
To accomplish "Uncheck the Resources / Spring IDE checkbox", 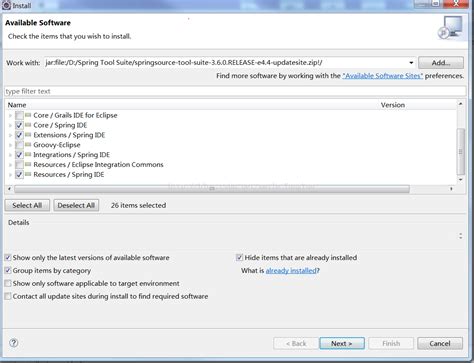I will pos(19,174).
